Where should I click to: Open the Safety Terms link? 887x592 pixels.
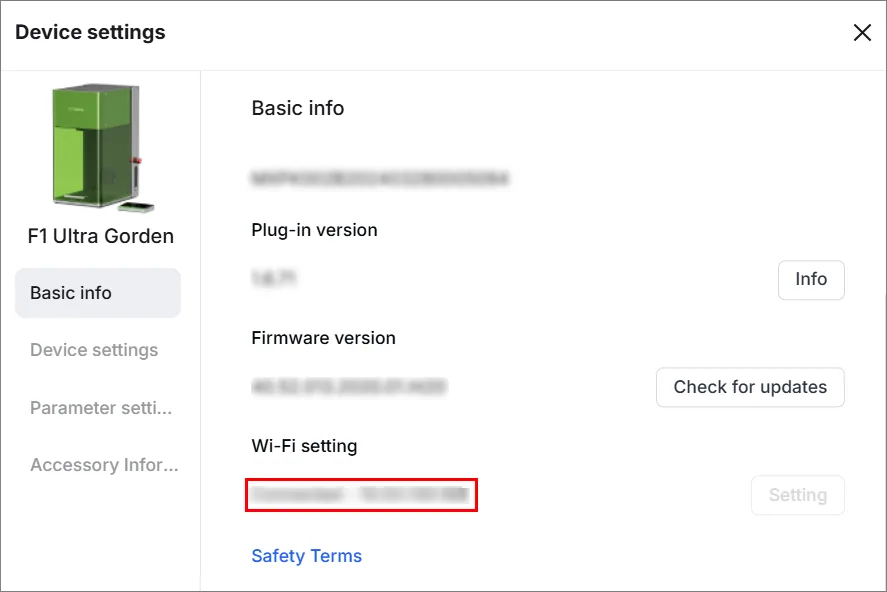(306, 556)
